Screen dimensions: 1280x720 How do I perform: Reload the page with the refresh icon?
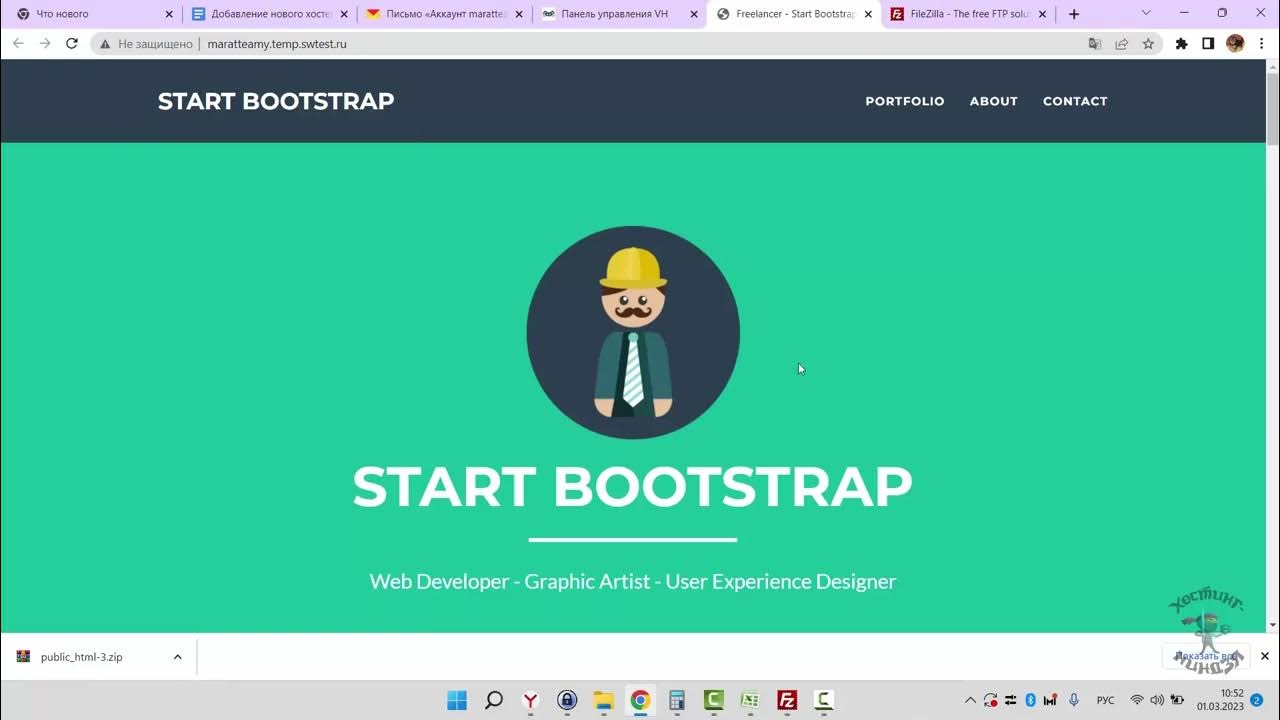point(71,44)
